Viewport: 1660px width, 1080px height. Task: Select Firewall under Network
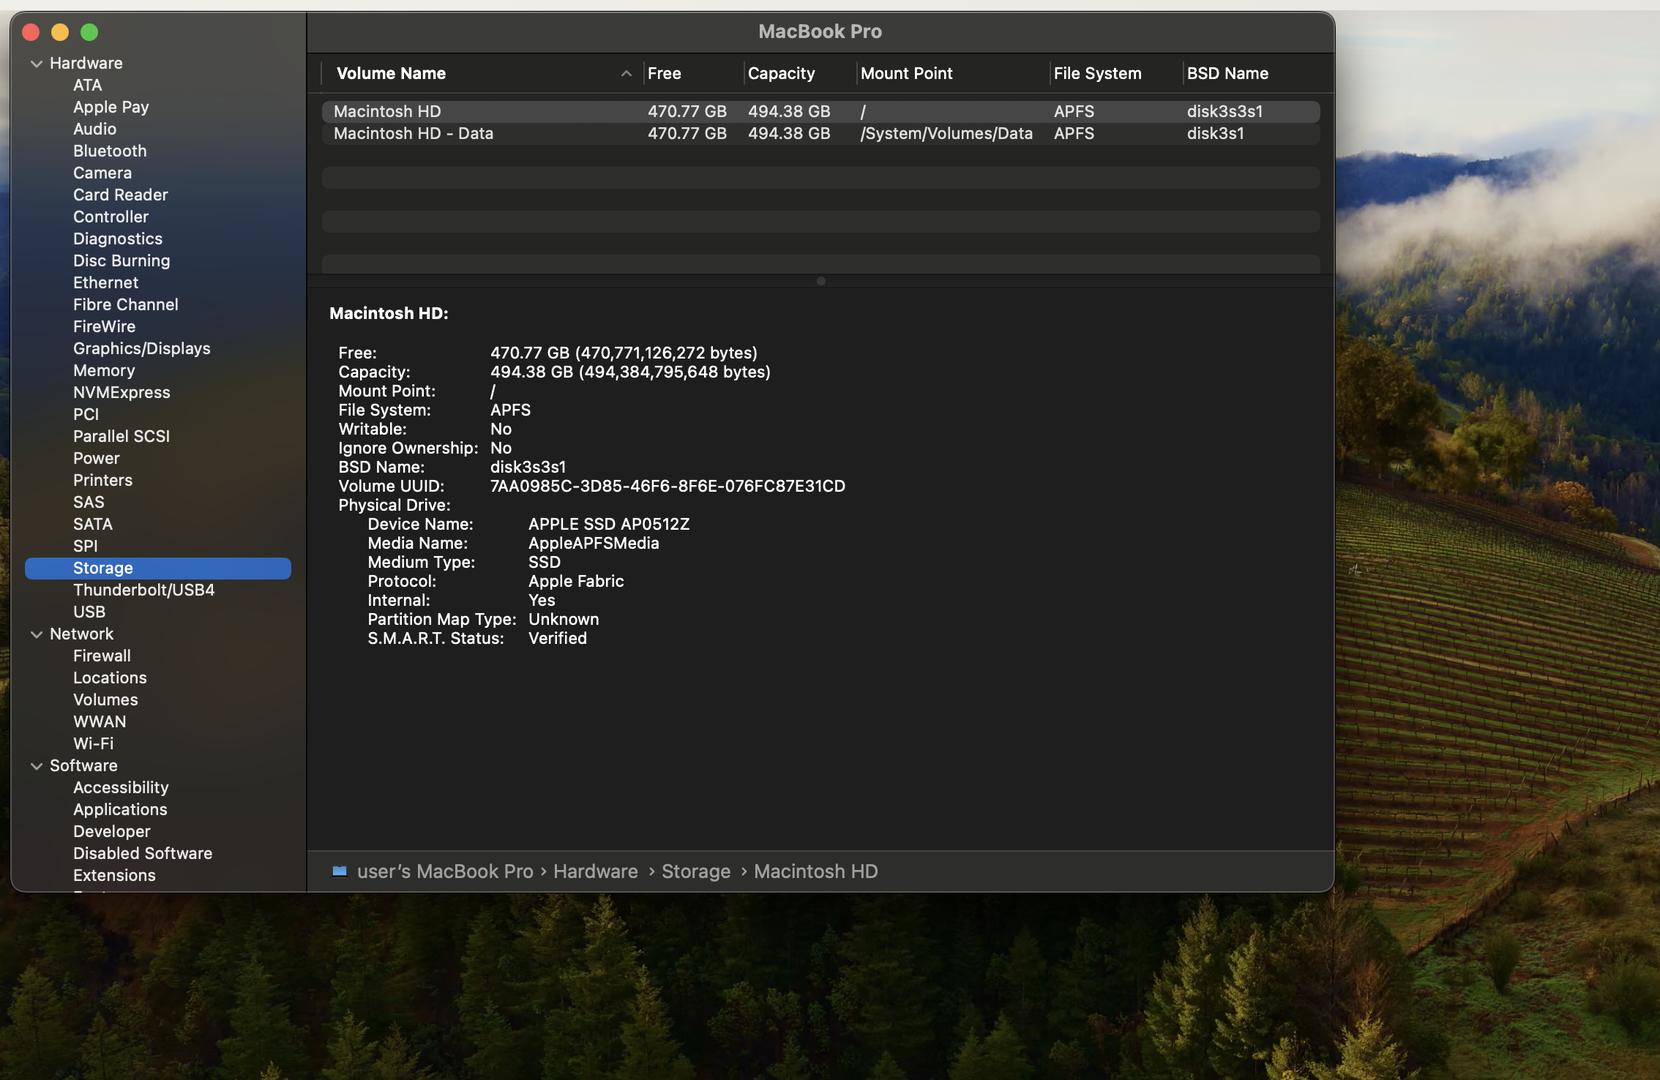tap(102, 657)
